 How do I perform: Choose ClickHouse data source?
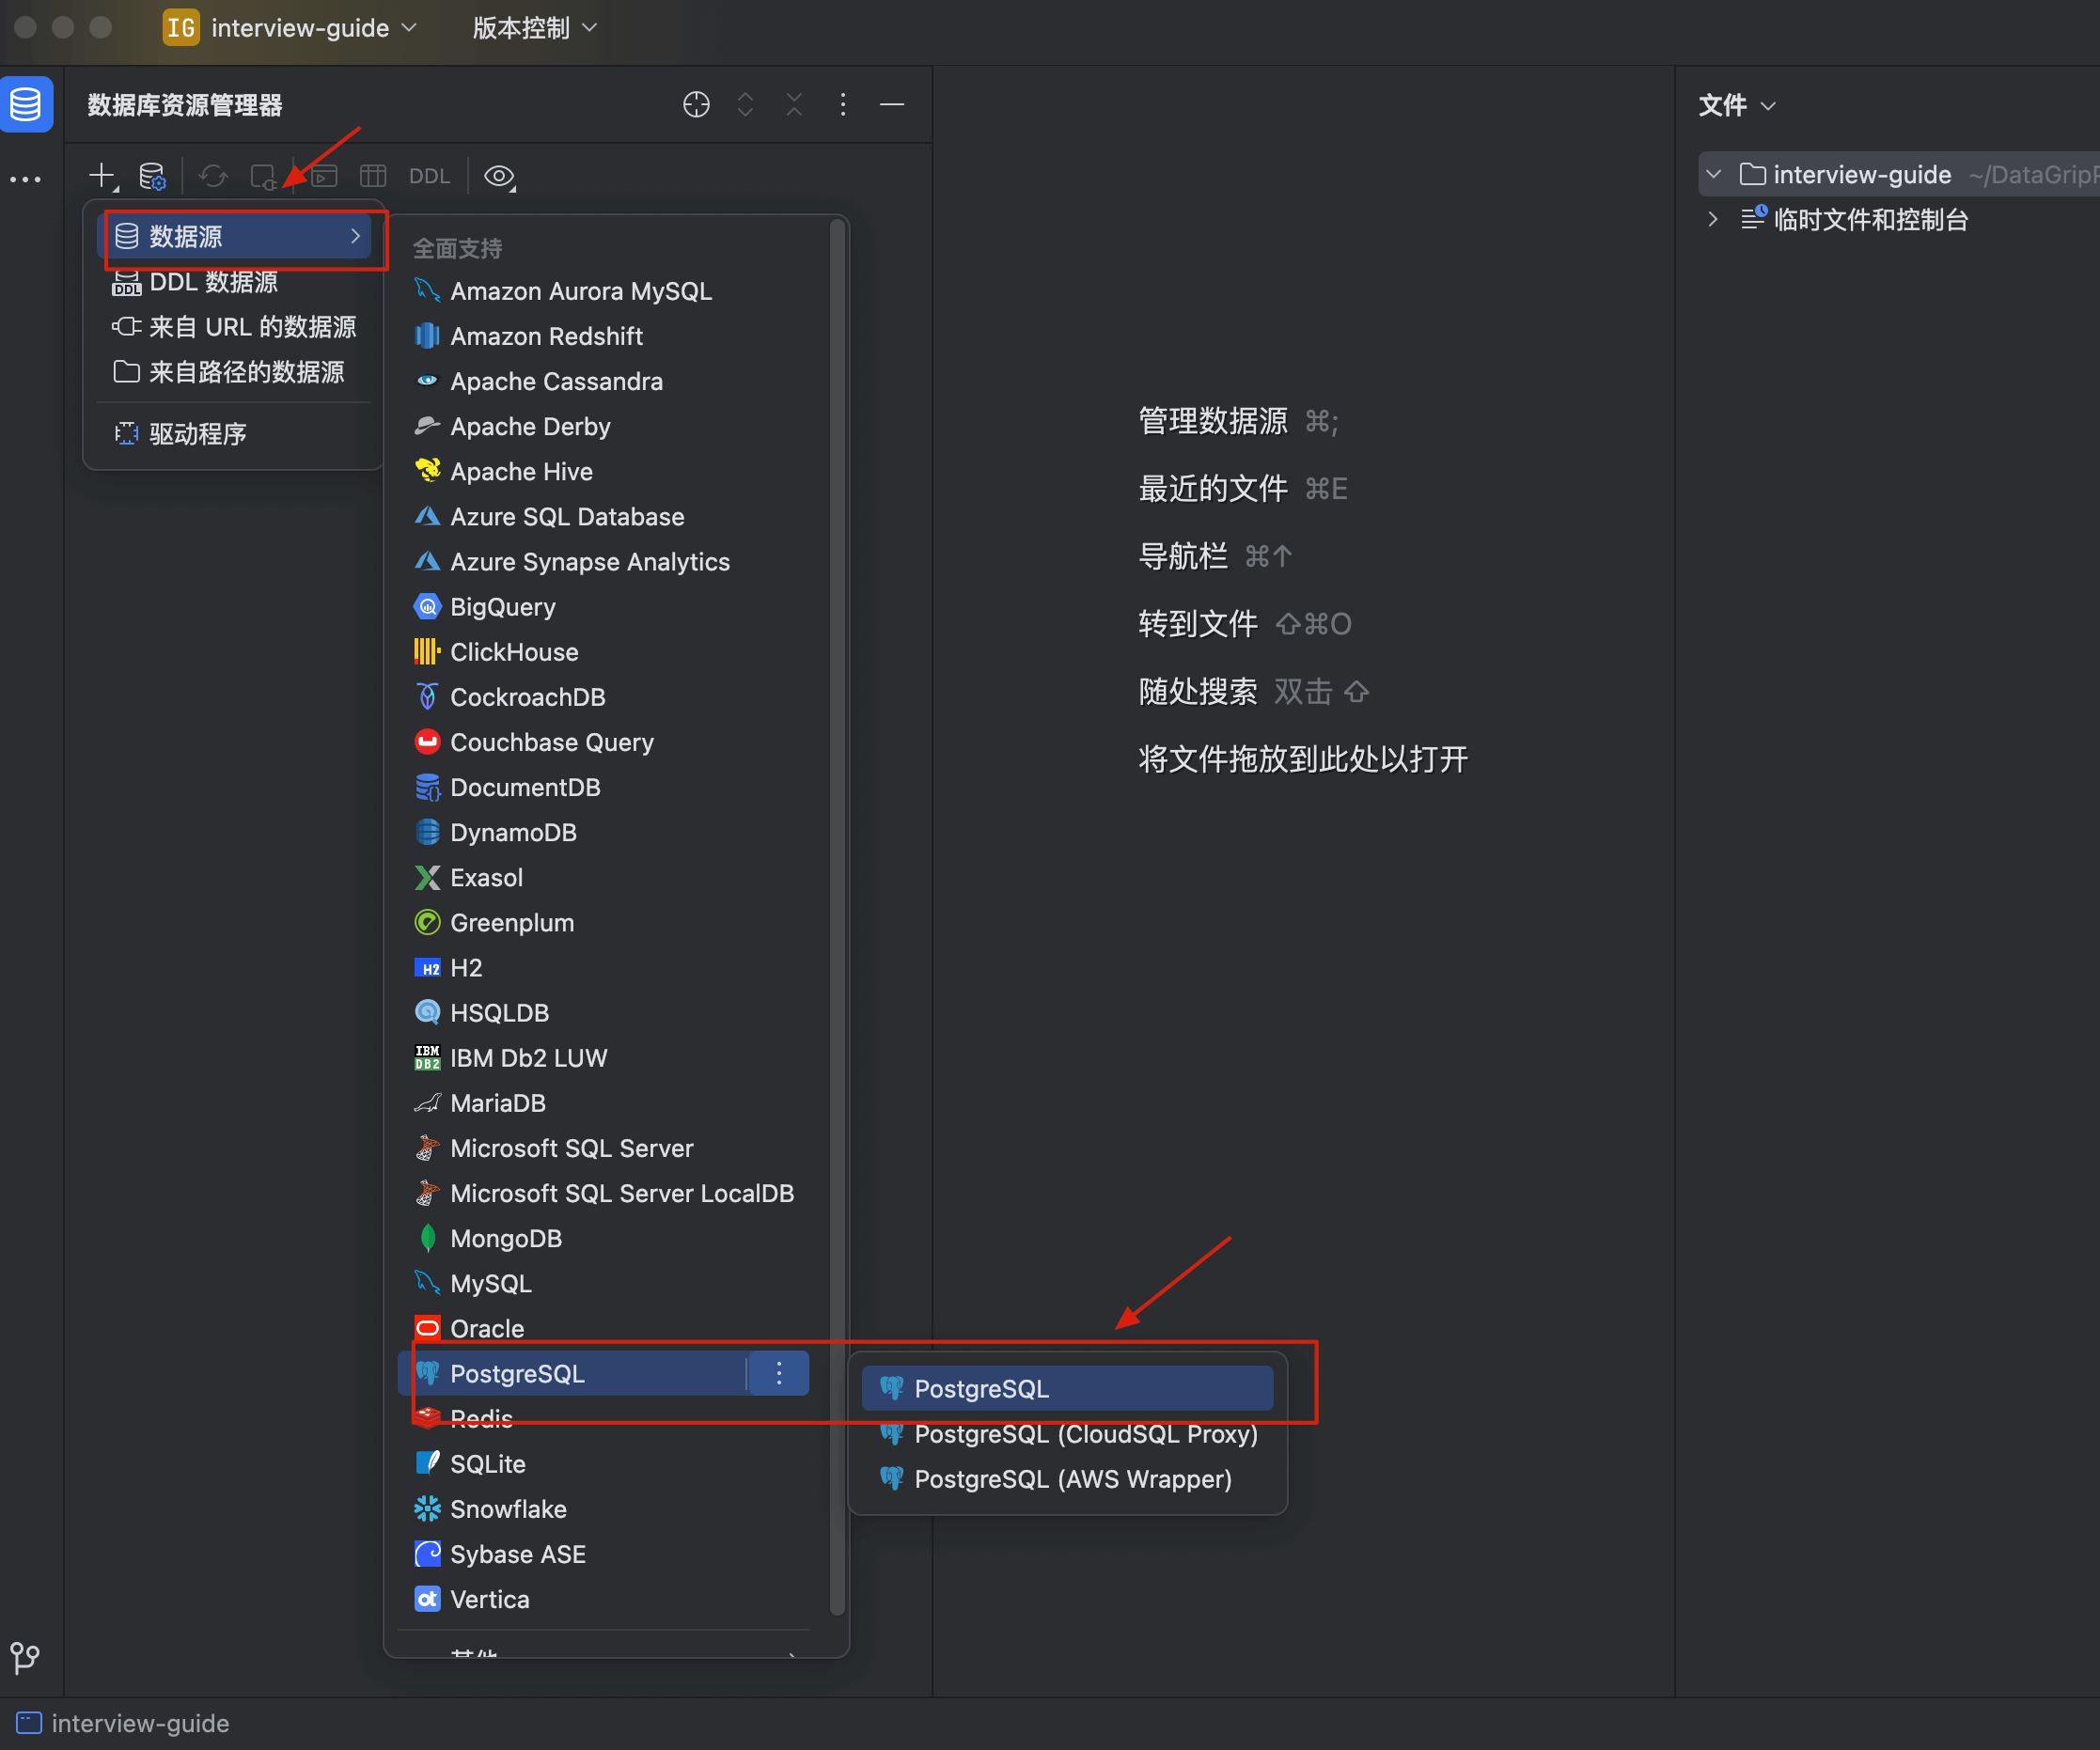pos(604,652)
